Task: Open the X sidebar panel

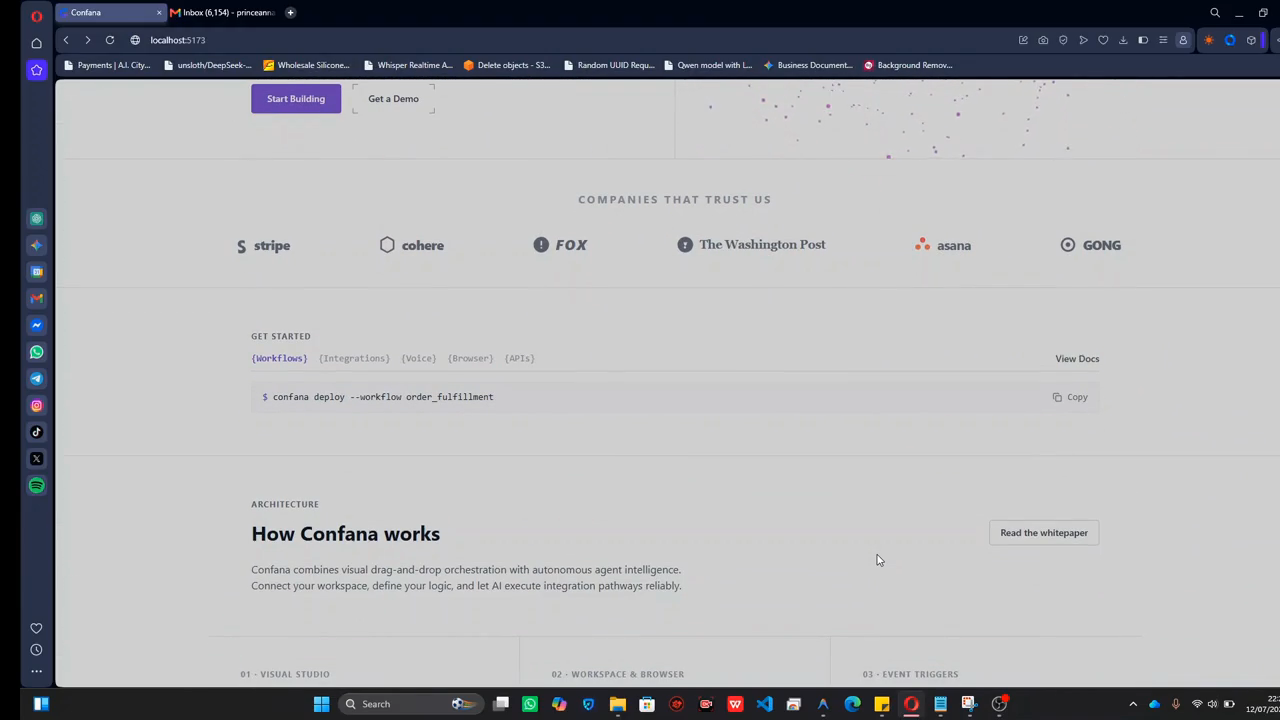Action: click(37, 459)
